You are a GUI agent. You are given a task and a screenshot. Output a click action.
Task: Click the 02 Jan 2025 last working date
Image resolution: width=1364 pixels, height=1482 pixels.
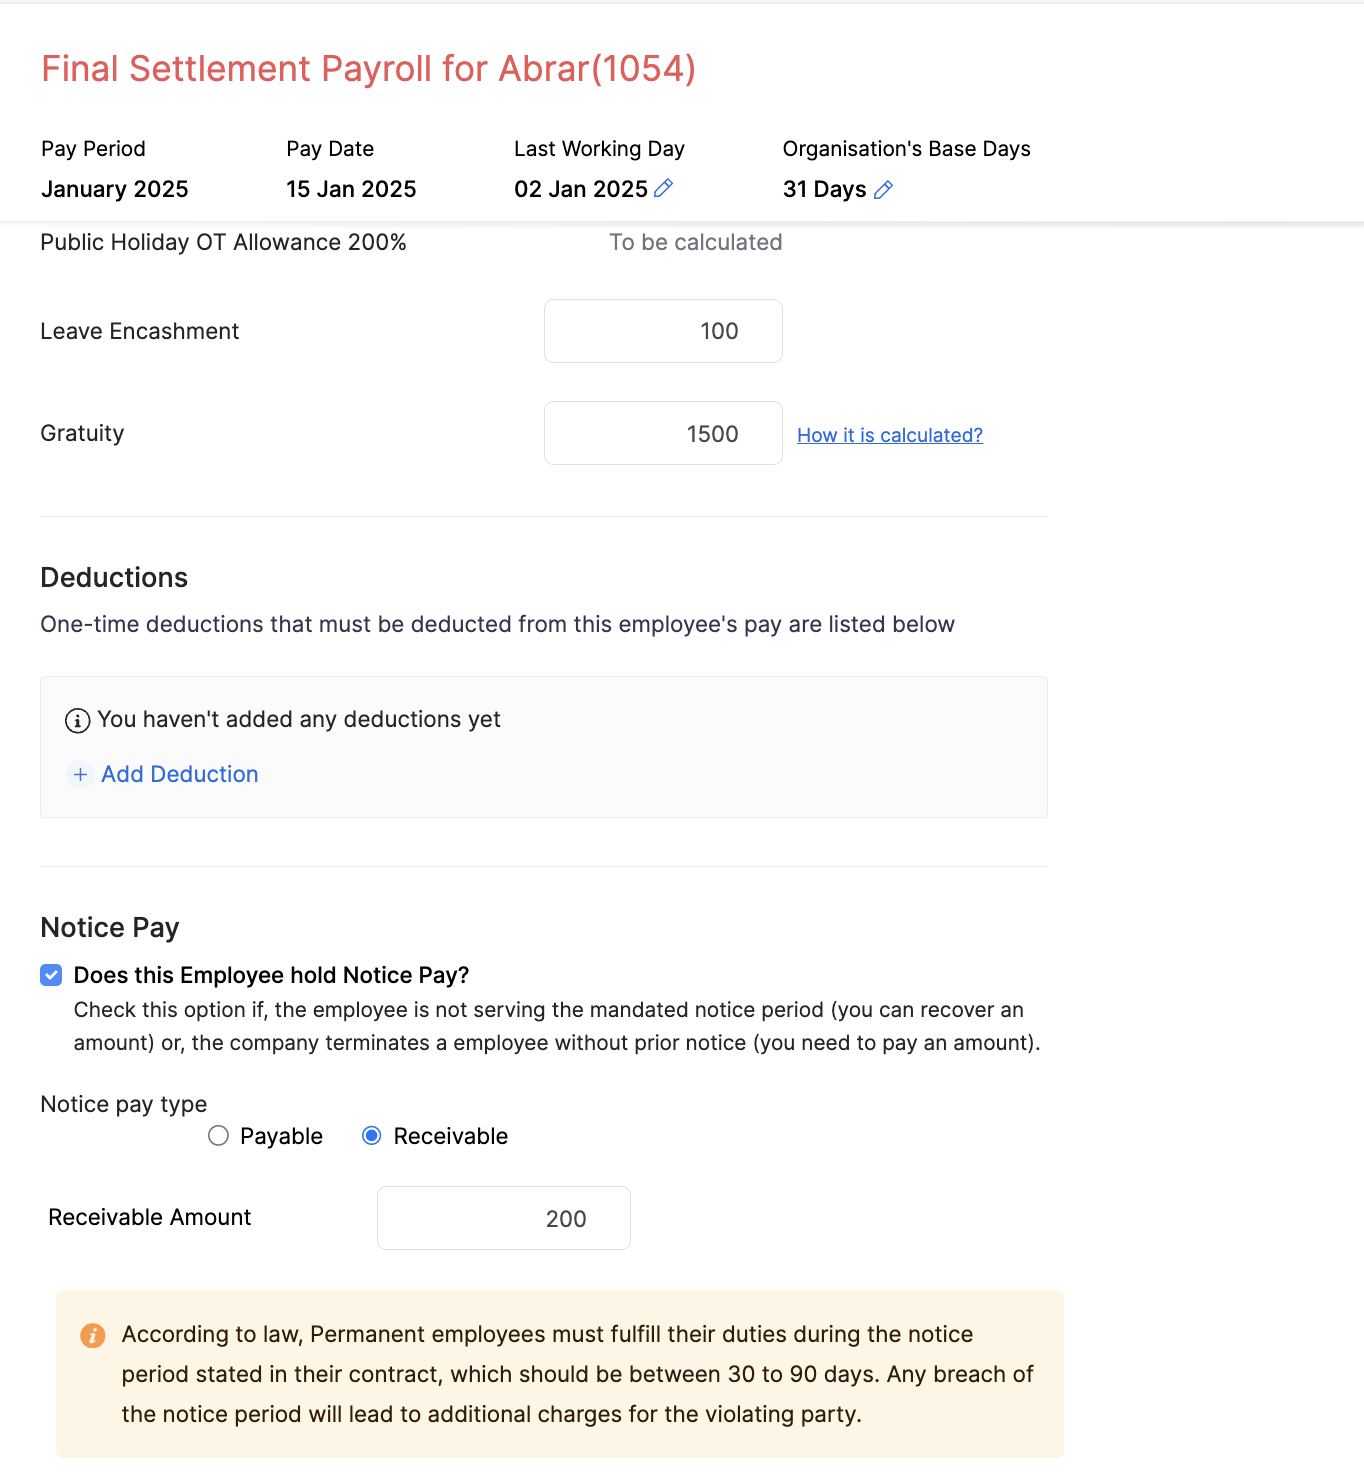tap(581, 189)
